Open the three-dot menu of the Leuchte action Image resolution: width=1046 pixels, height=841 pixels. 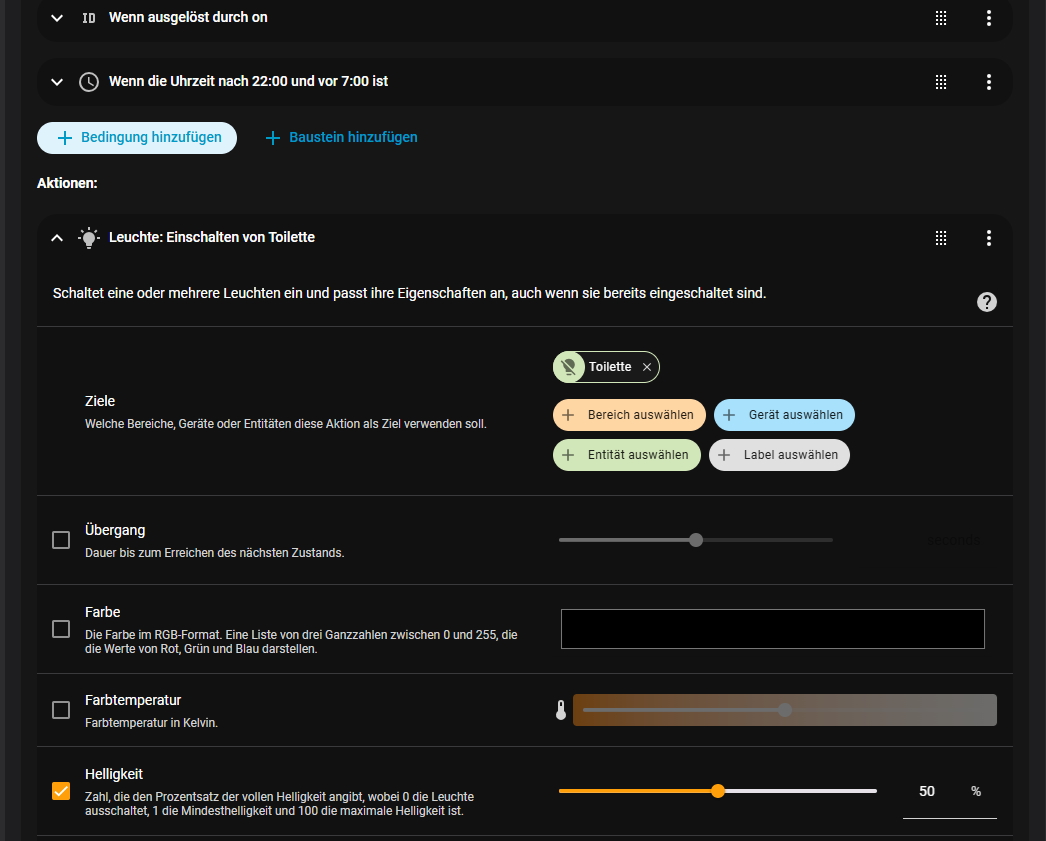click(x=988, y=238)
